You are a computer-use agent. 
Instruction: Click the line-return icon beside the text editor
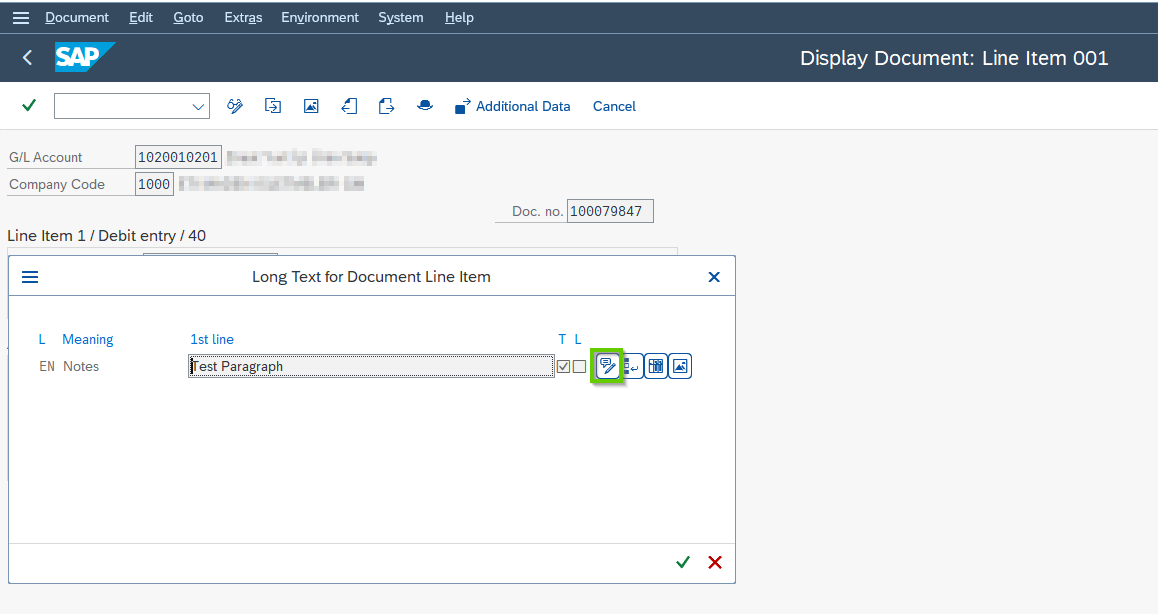pyautogui.click(x=632, y=367)
